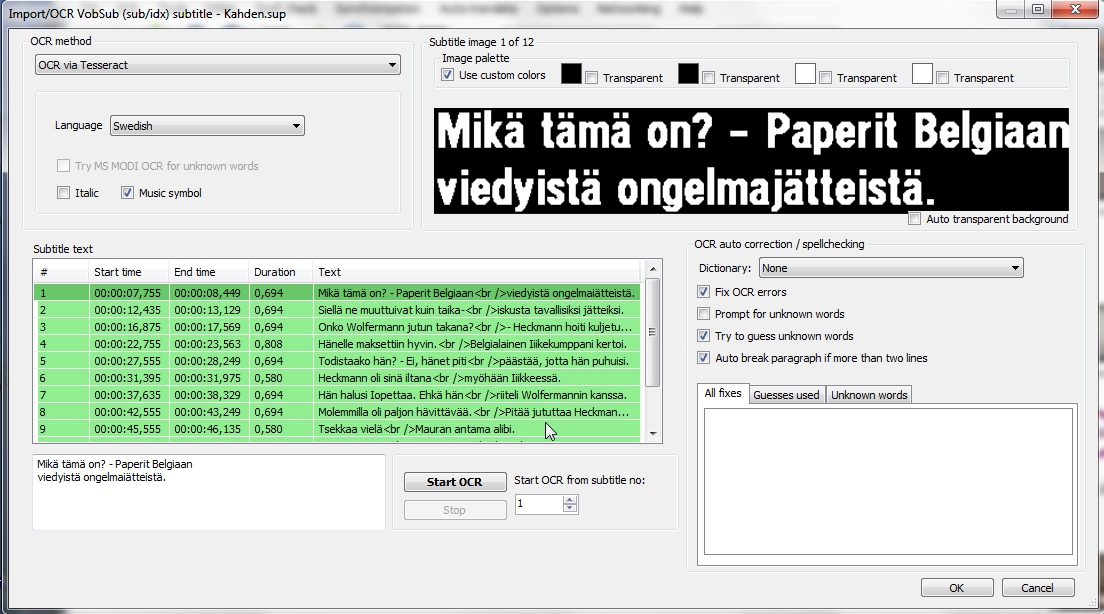Select row 2 'Siellä ne muuttuivat kuin taika'
Screen dimensions: 1104x614
click(337, 310)
